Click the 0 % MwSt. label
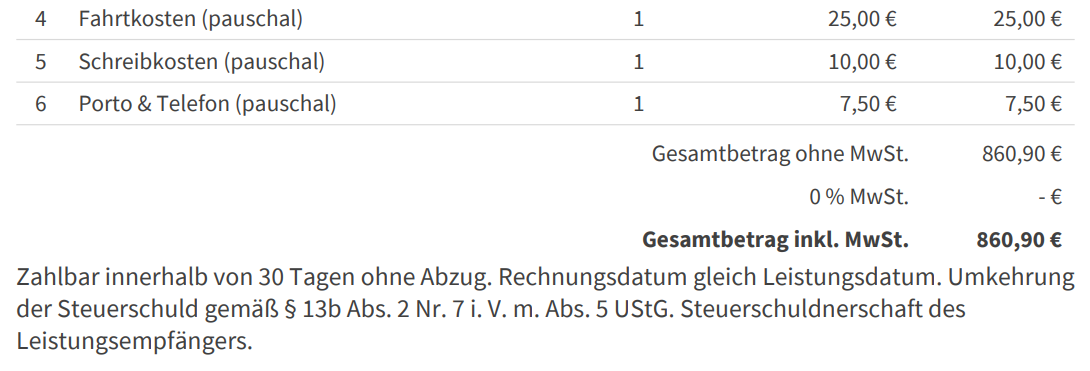The width and height of the screenshot is (1090, 371). (x=859, y=197)
